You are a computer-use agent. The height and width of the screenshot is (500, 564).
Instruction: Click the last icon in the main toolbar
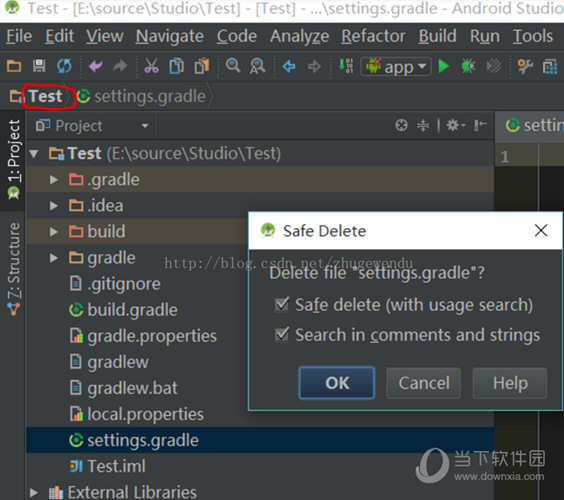pos(550,66)
